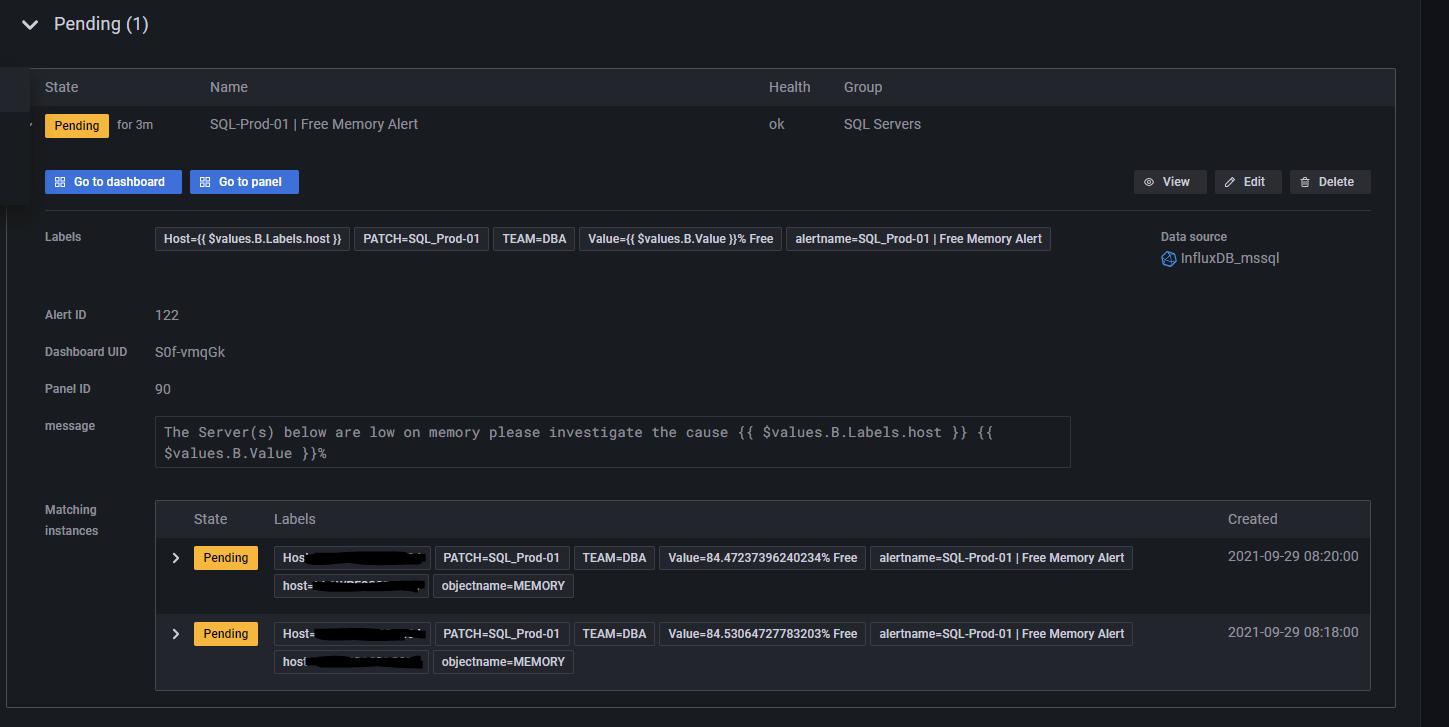Click the Created column header
The image size is (1449, 727).
1252,519
